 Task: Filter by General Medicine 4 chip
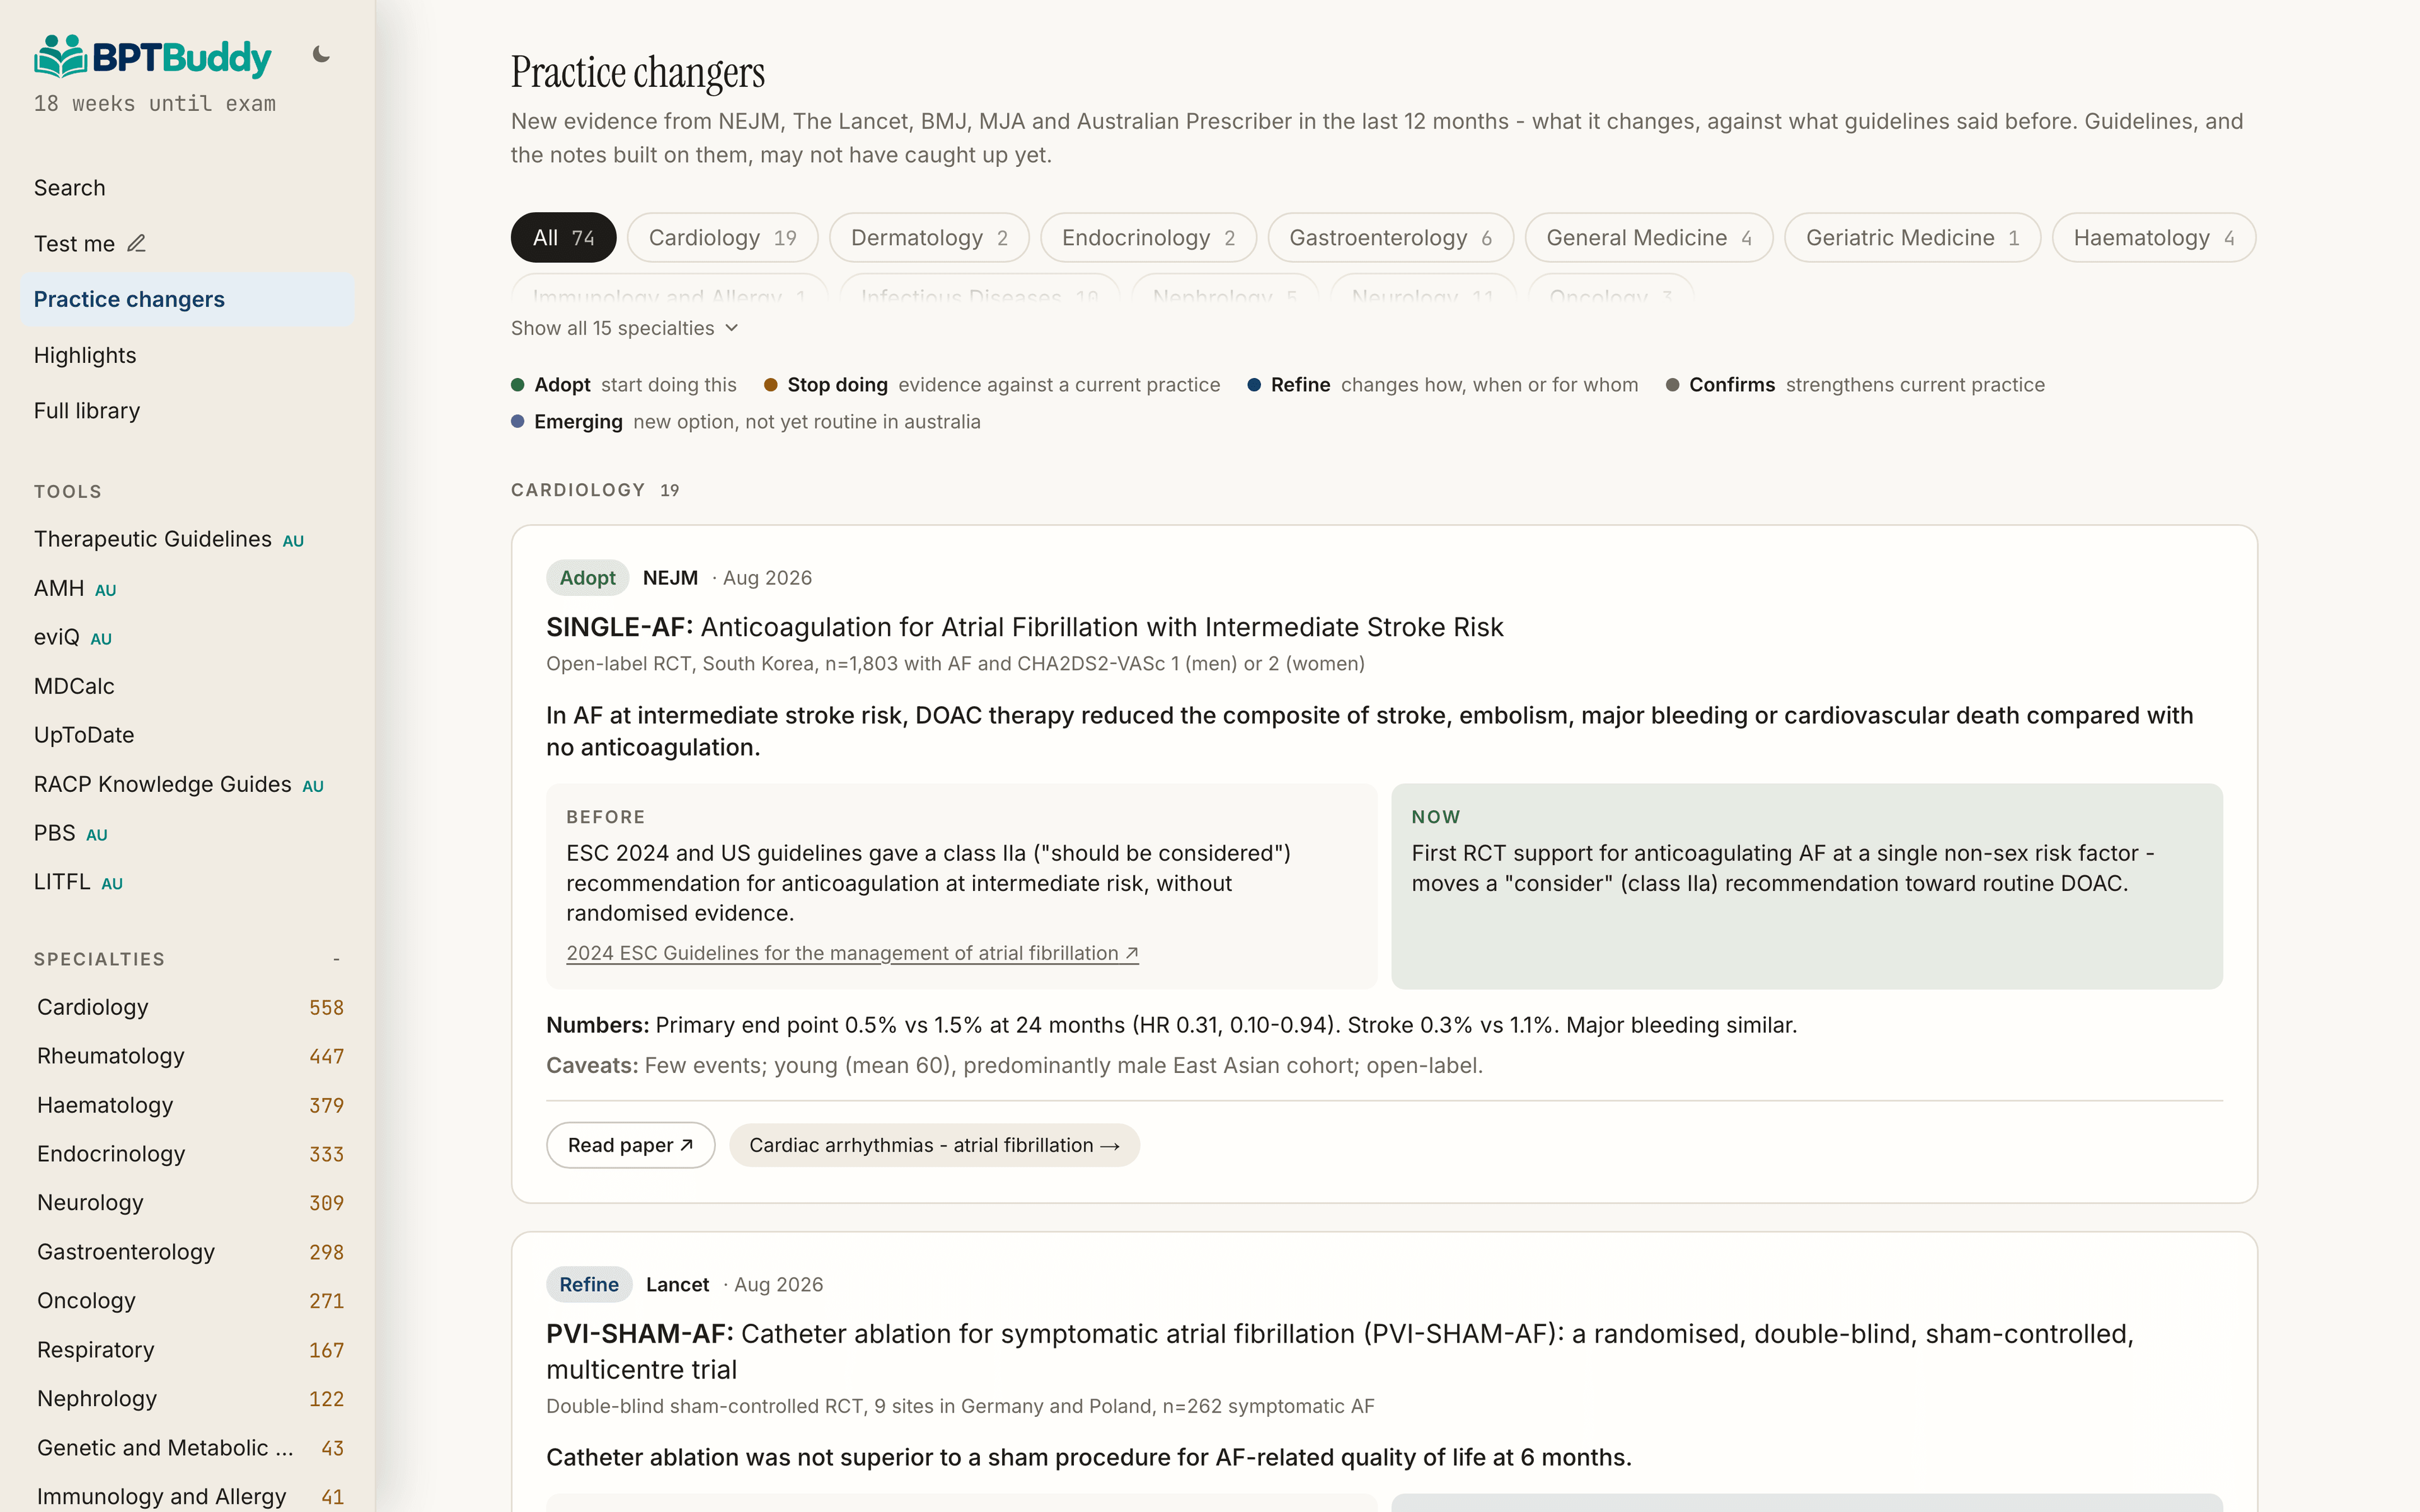tap(1649, 238)
